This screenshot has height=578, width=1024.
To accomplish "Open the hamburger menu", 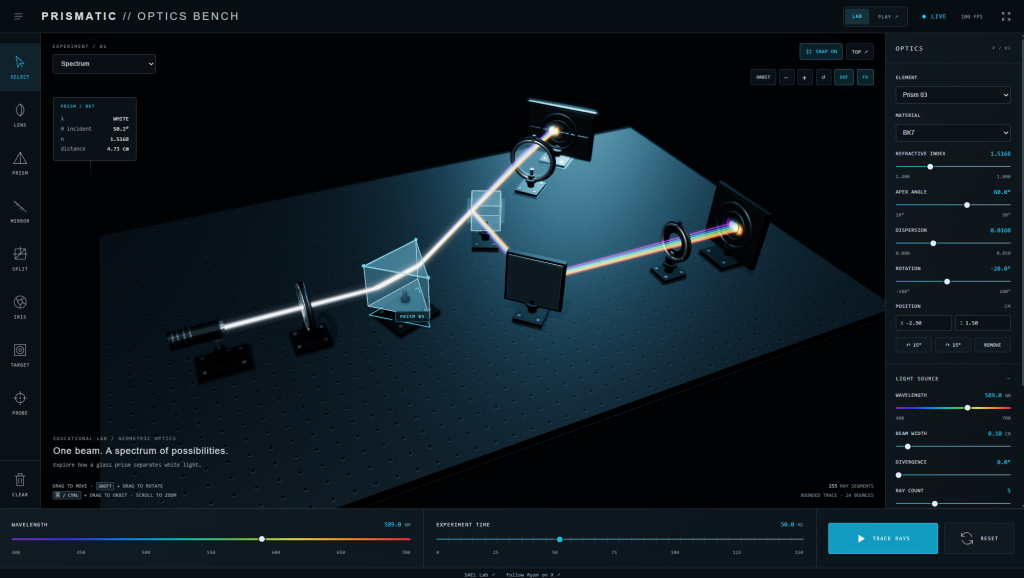I will [18, 16].
